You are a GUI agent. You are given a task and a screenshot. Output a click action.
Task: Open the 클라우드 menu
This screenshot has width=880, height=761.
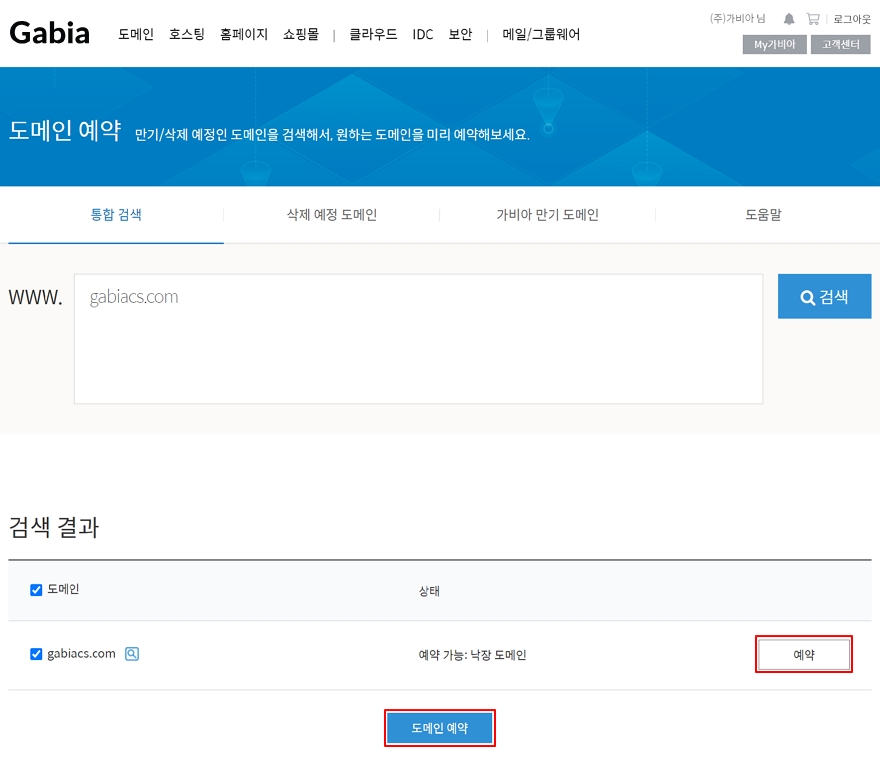(373, 34)
